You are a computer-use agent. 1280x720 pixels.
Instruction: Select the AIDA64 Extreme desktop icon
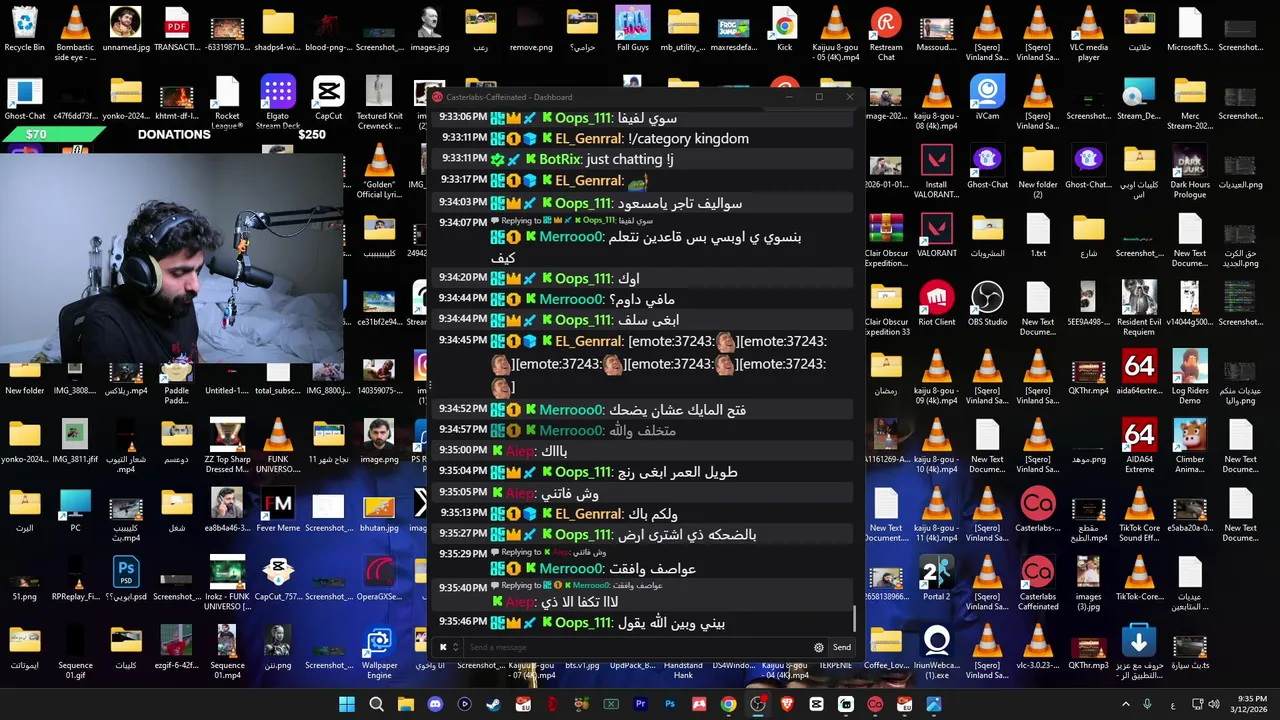(x=1139, y=447)
